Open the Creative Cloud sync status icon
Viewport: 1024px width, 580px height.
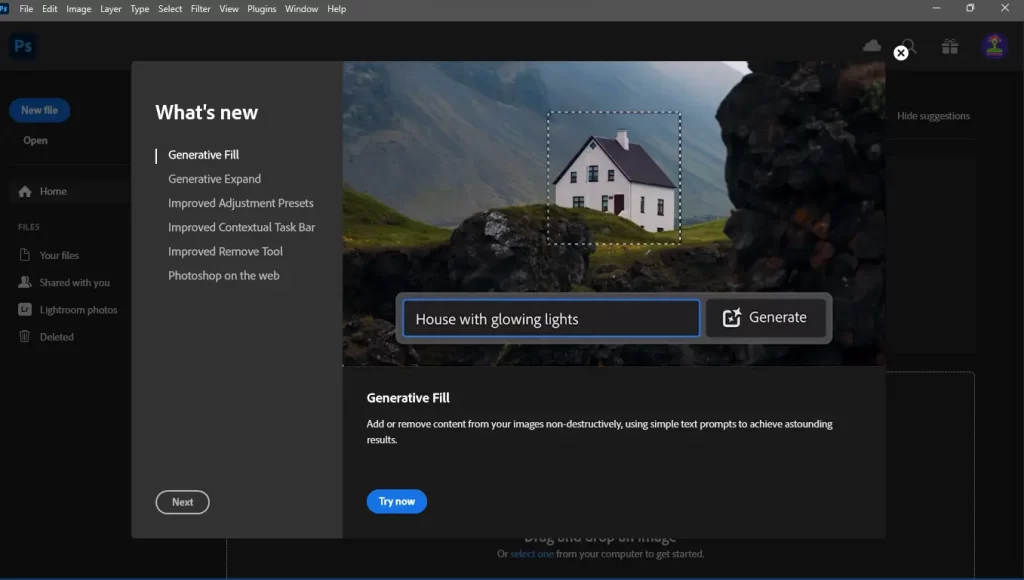click(x=872, y=46)
